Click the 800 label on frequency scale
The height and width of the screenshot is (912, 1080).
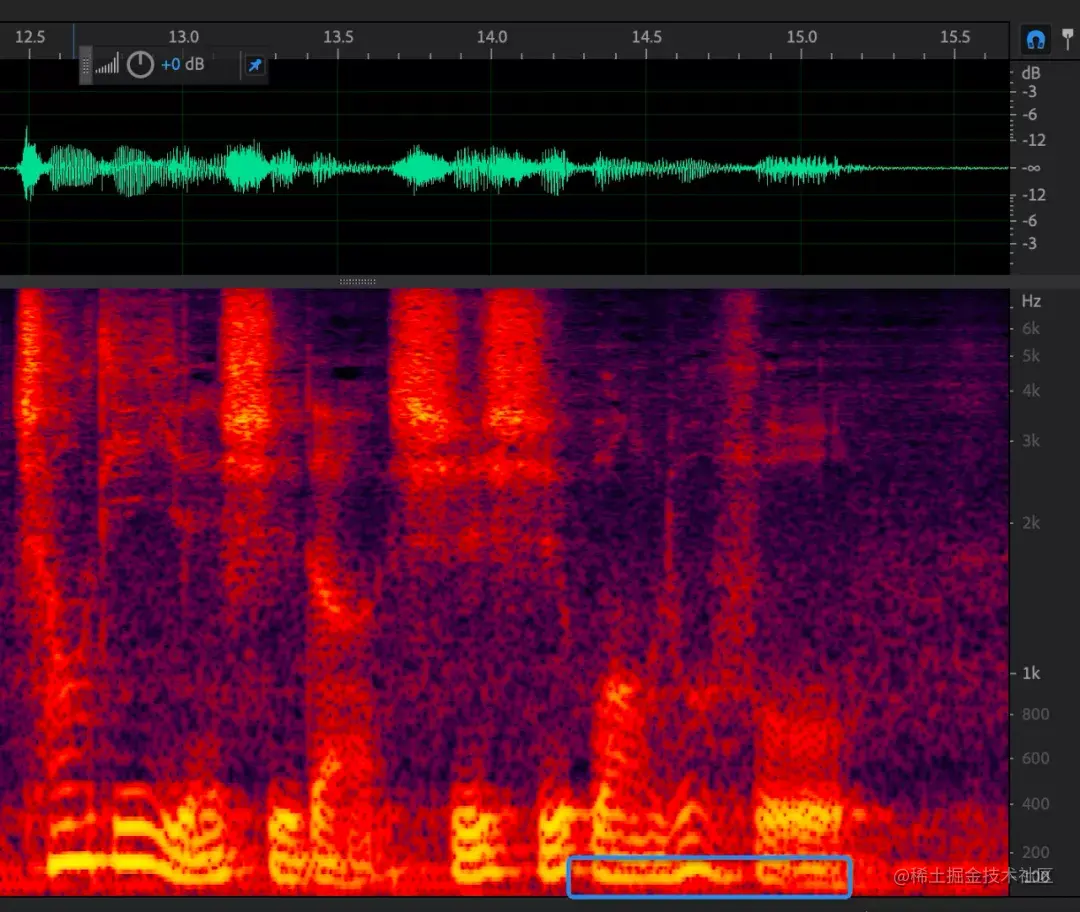pos(1035,714)
